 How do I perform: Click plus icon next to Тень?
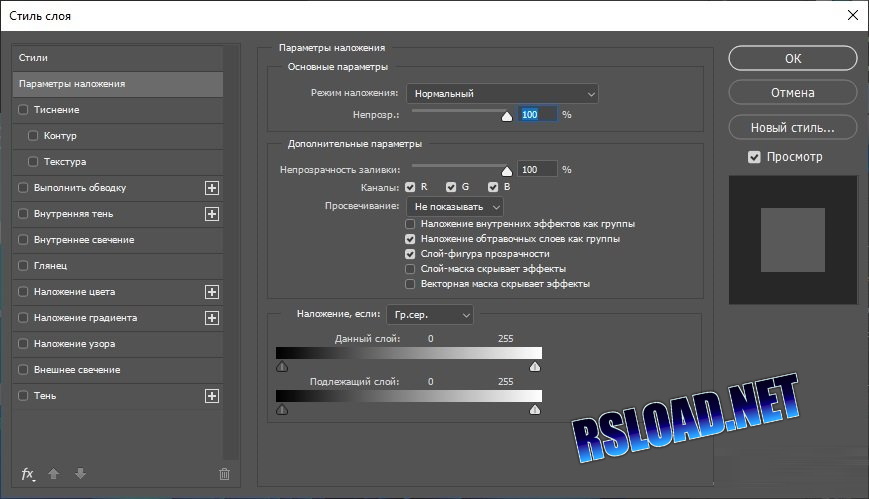(x=212, y=396)
